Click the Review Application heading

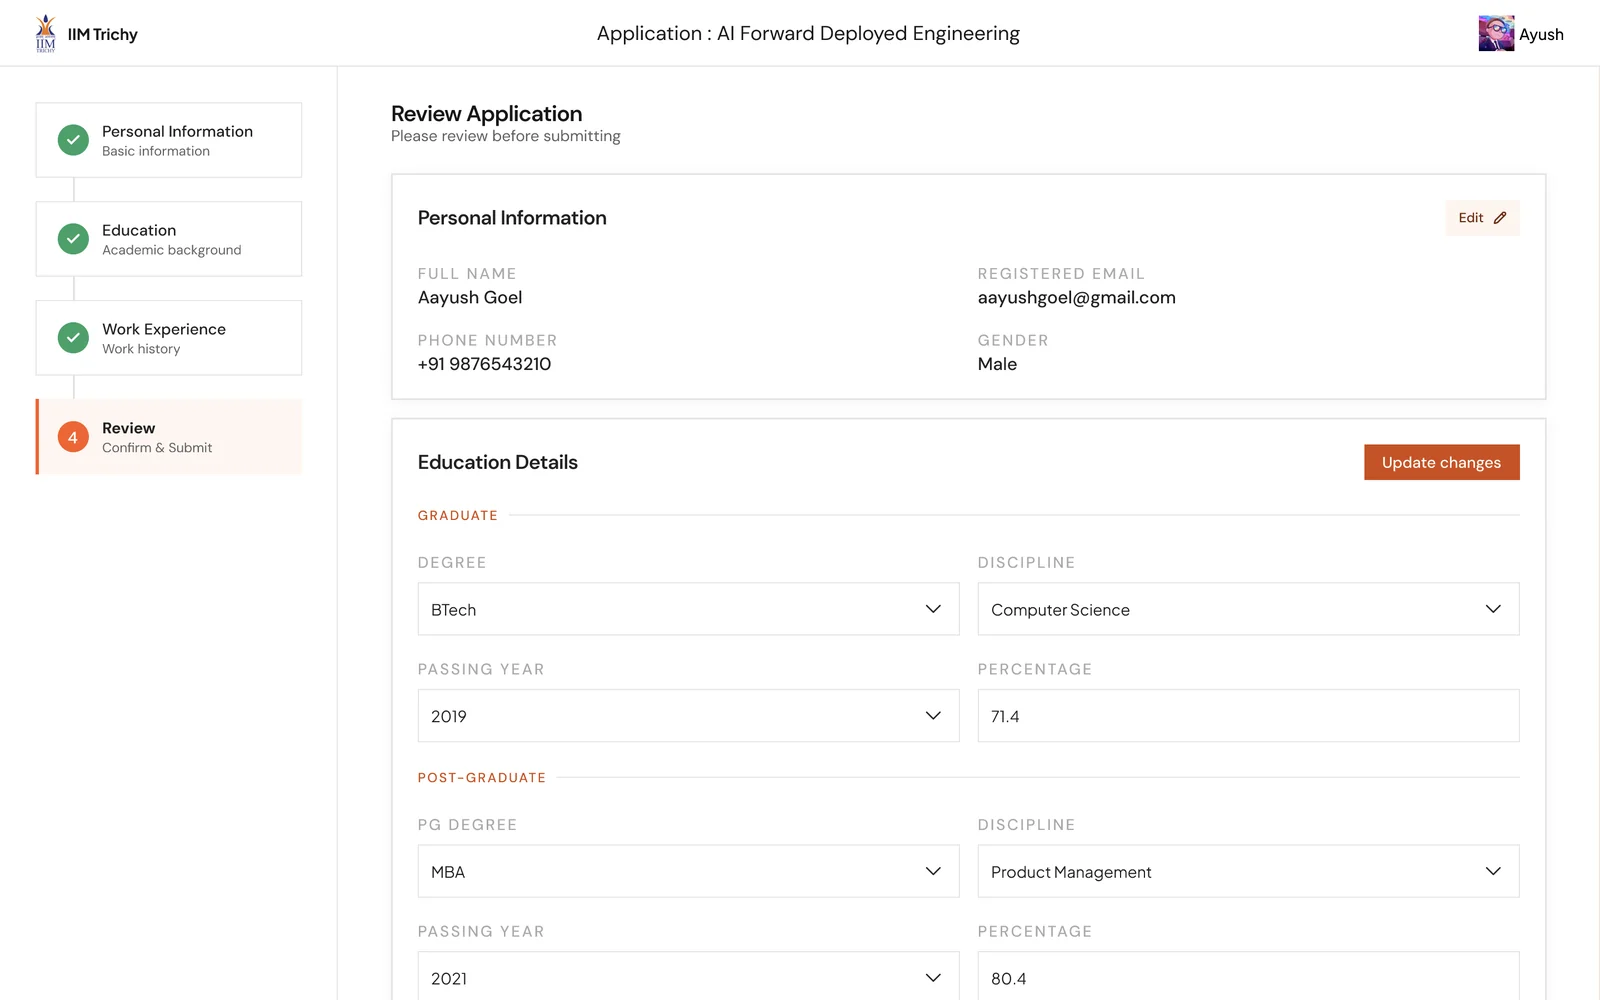486,114
